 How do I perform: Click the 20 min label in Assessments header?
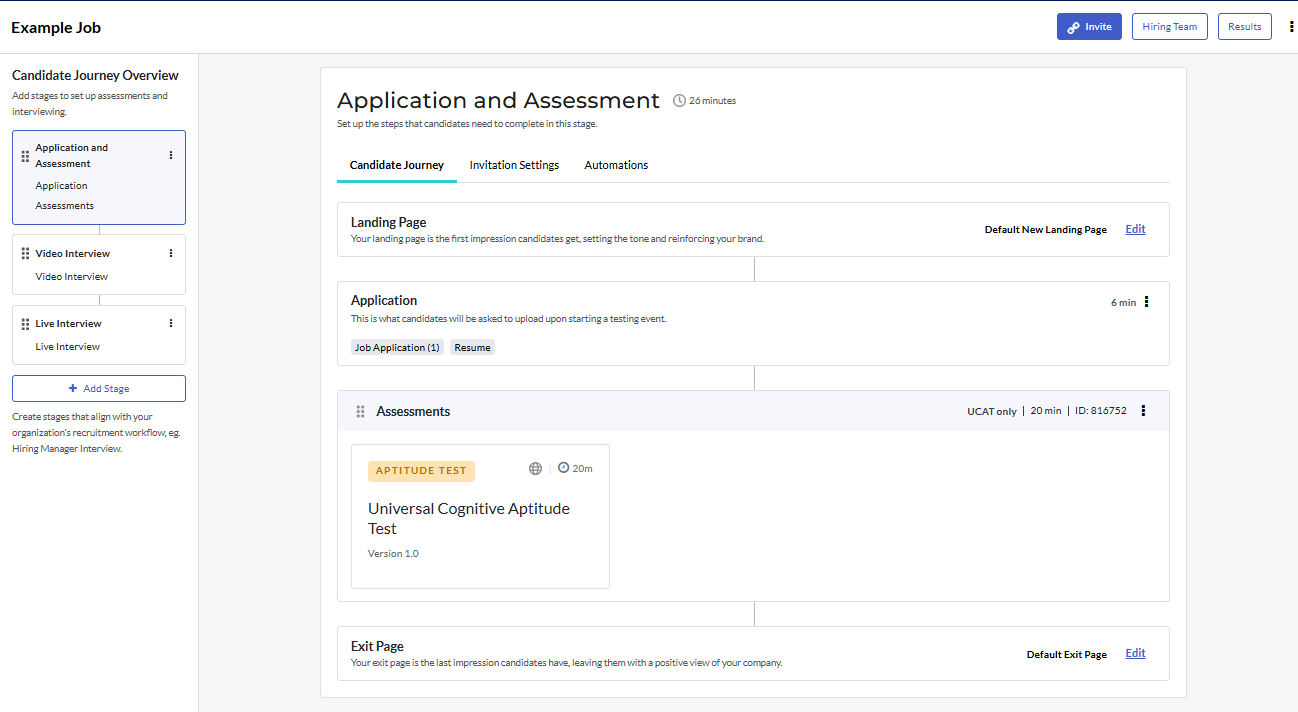coord(1046,411)
